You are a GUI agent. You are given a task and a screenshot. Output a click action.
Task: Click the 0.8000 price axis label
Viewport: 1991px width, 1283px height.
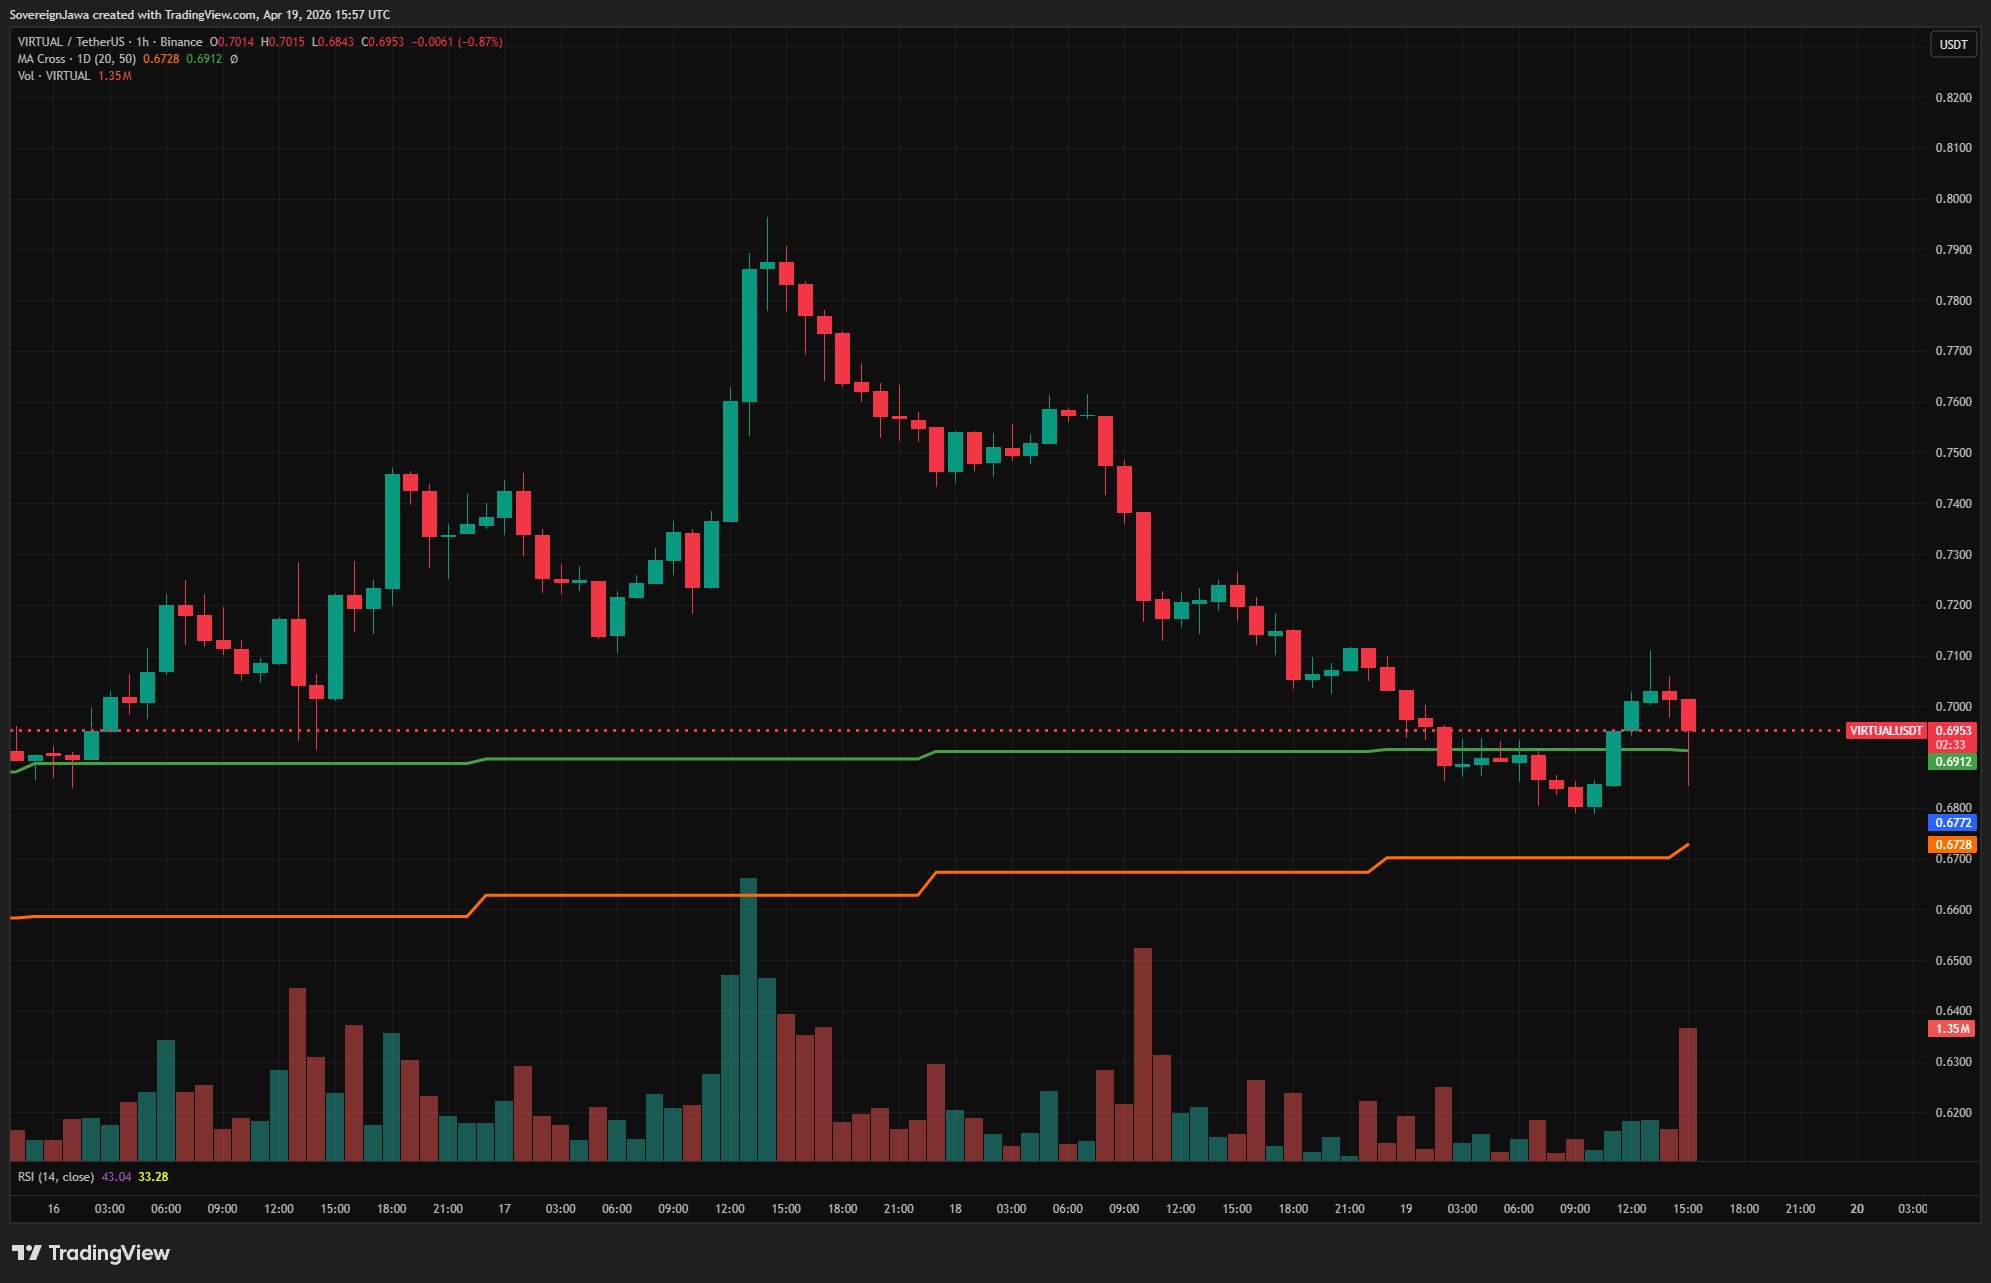pos(1953,199)
